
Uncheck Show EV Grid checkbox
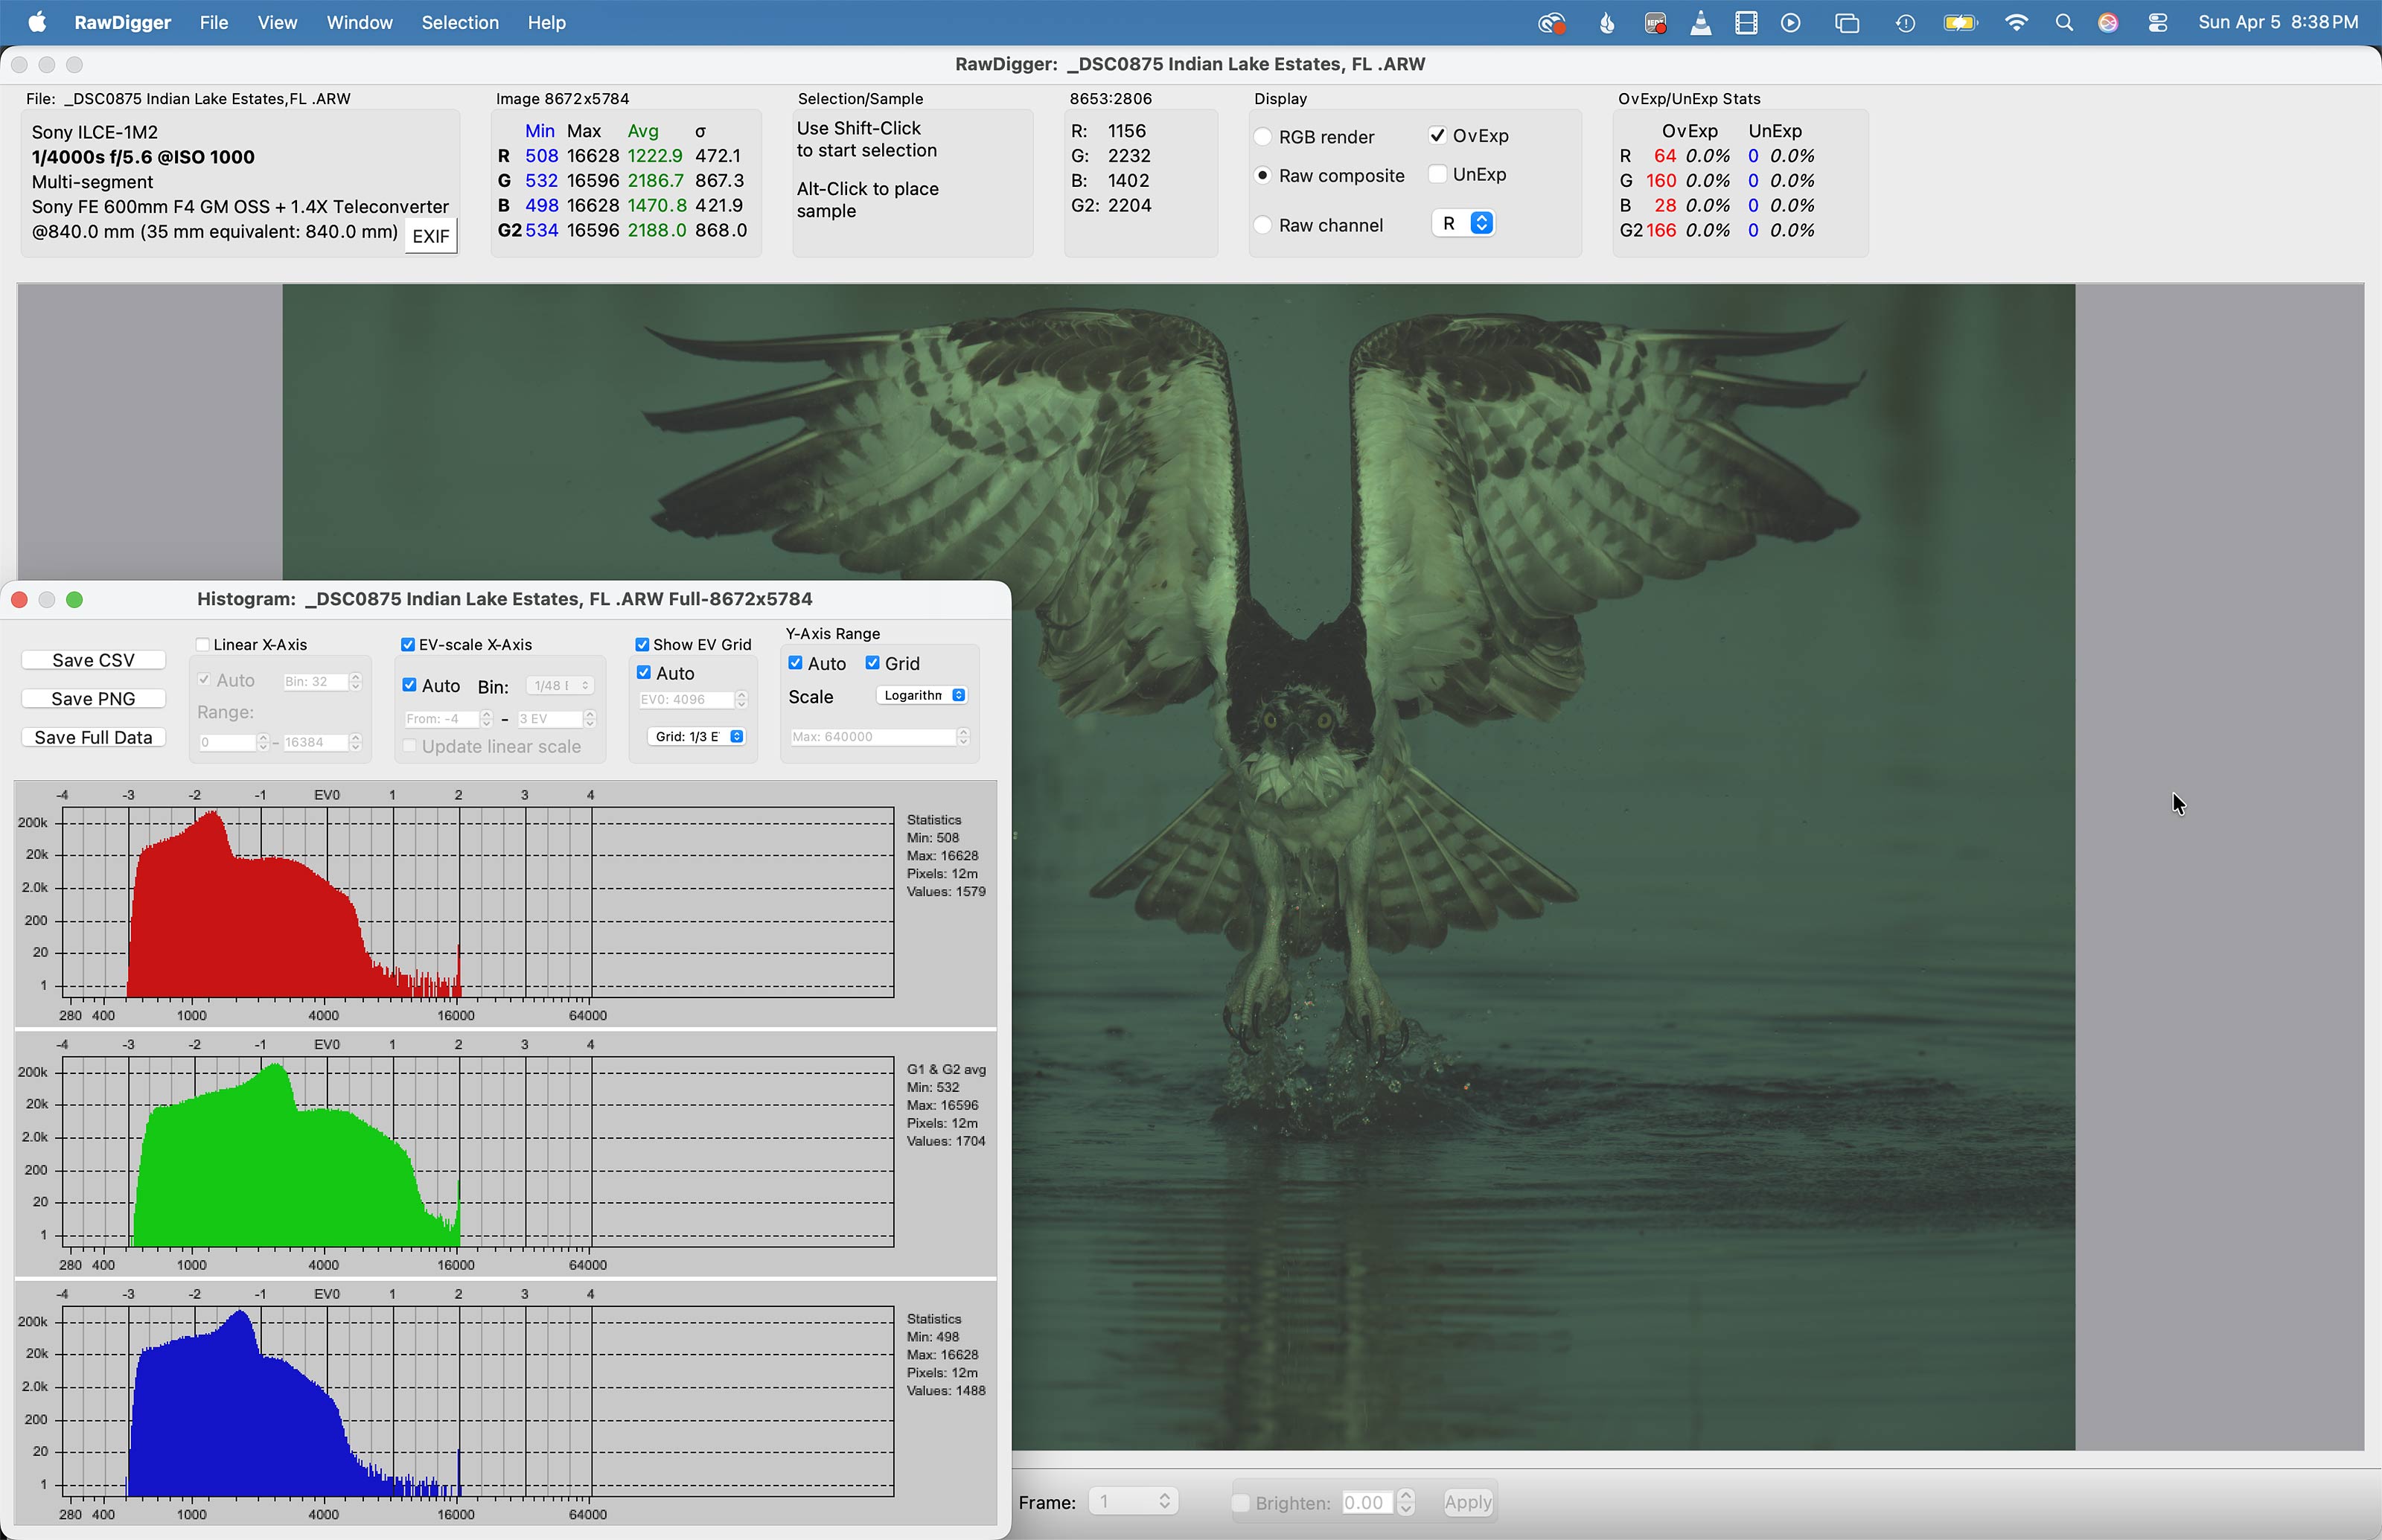click(x=642, y=645)
